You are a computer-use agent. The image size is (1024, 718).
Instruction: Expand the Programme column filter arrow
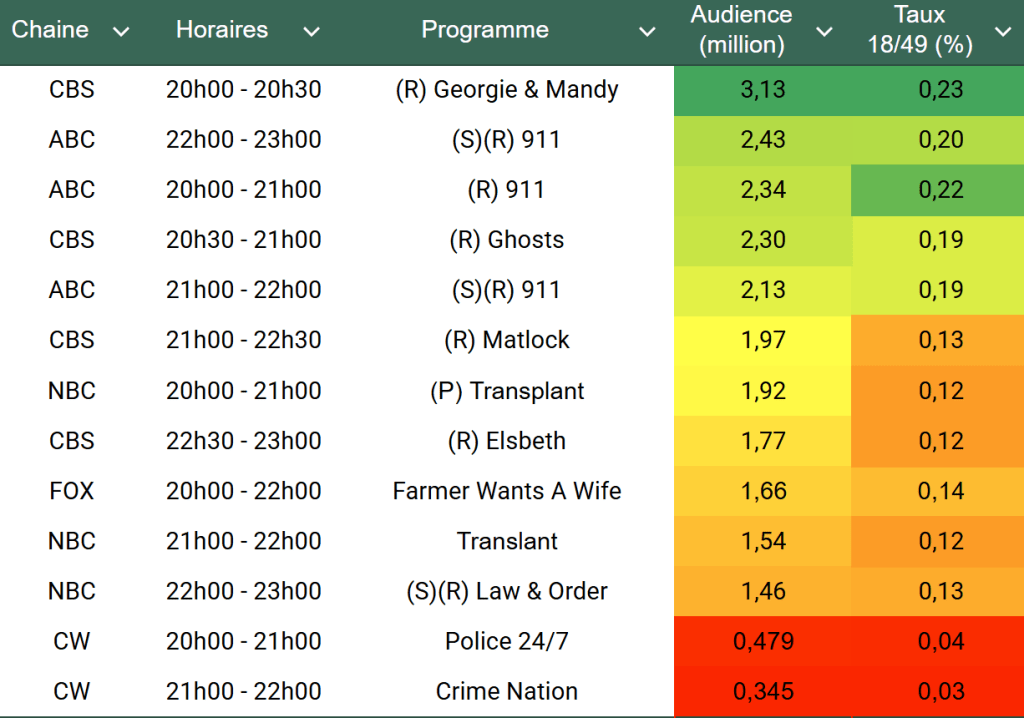647,32
